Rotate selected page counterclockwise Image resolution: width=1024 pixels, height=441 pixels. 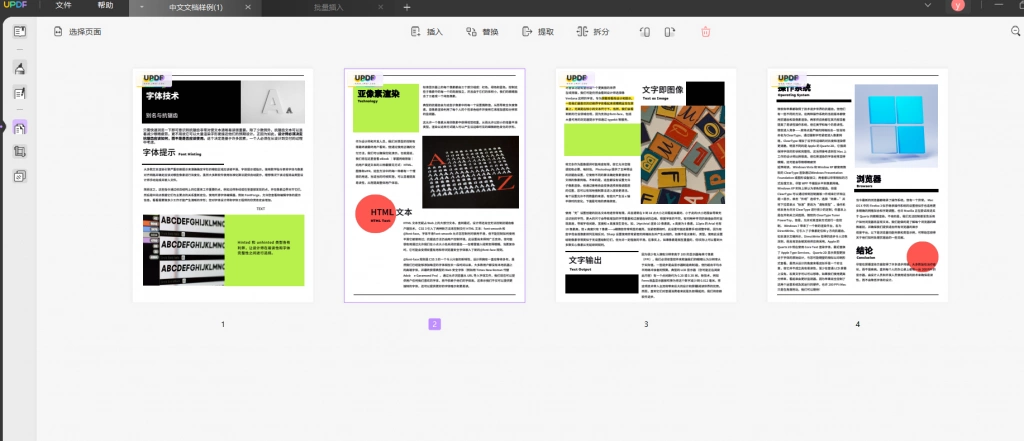tap(645, 31)
